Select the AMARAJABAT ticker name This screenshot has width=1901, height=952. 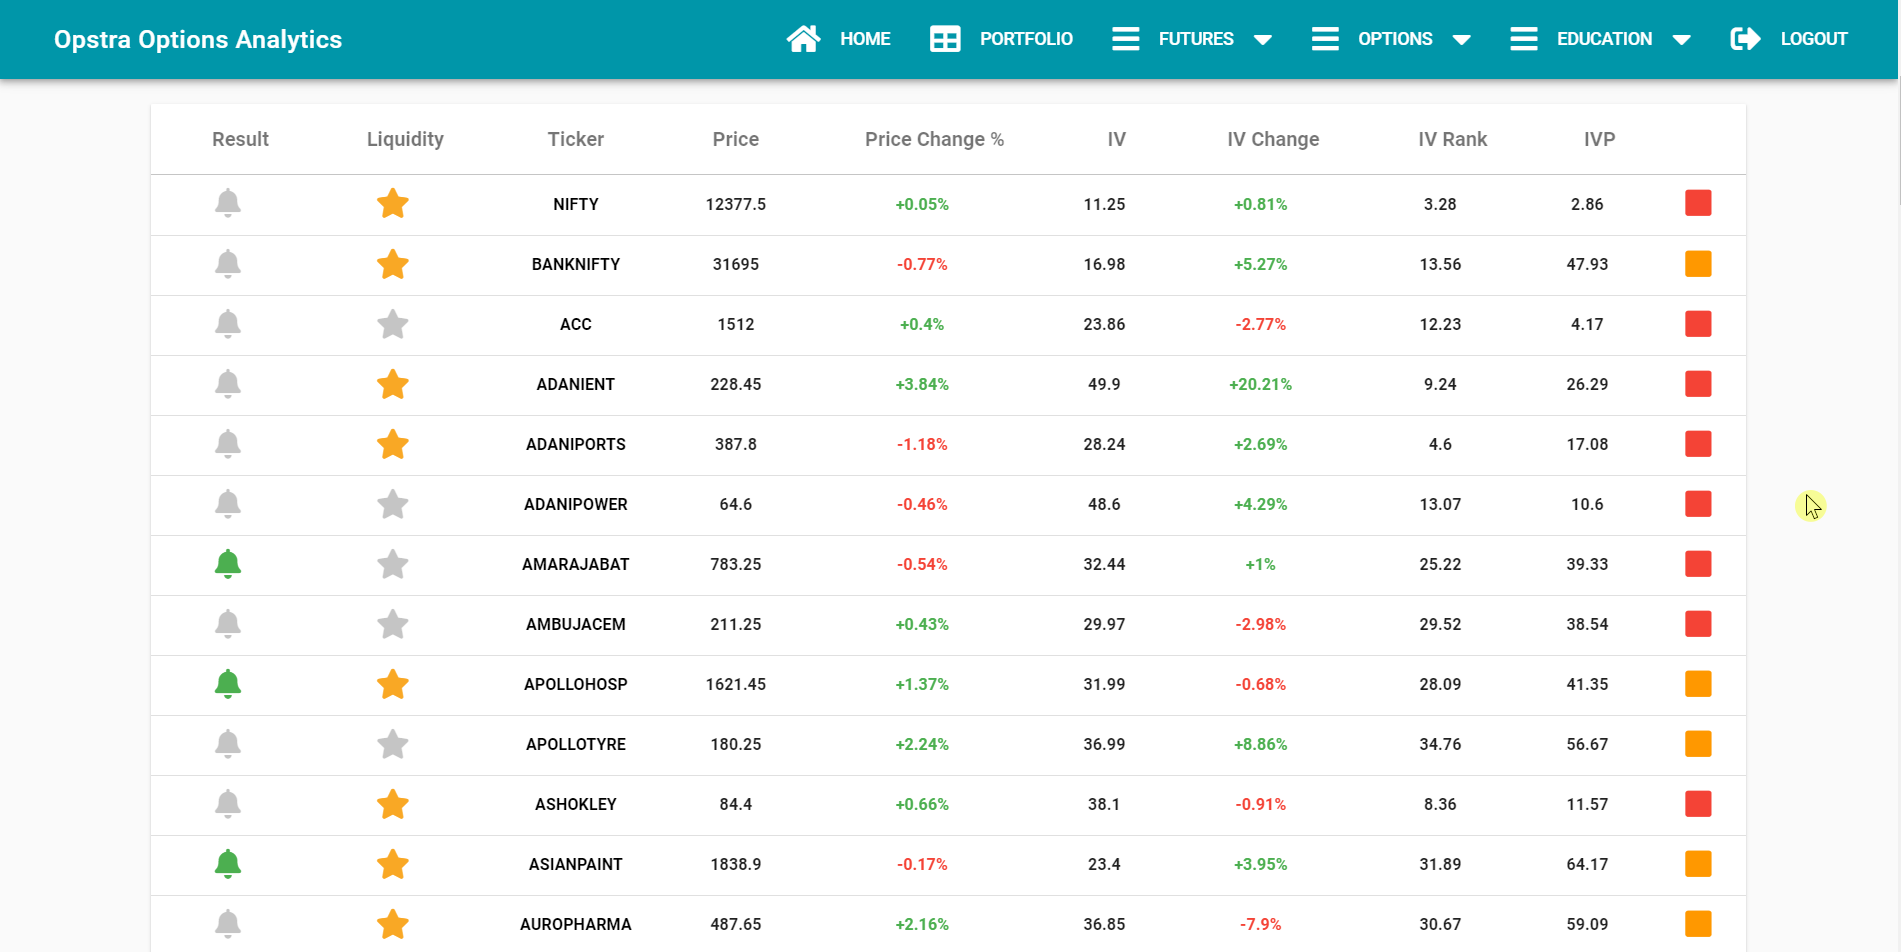576,564
